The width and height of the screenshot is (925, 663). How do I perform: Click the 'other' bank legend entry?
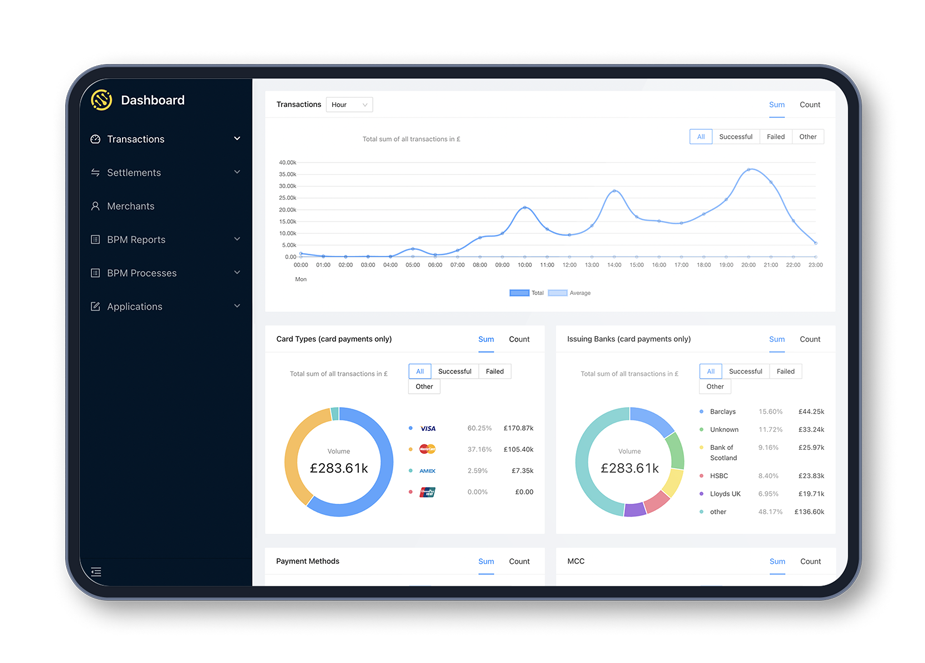718,512
